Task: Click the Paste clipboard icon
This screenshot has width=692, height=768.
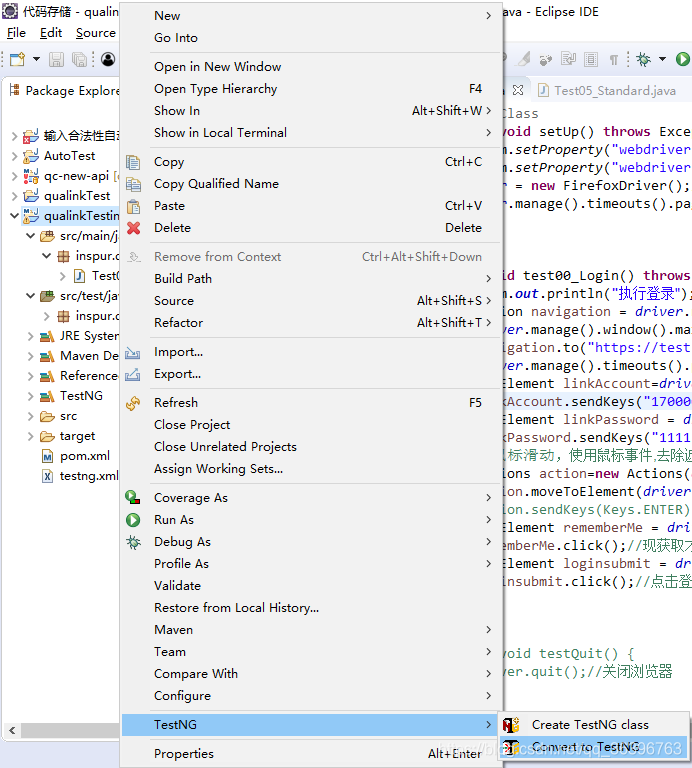Action: pyautogui.click(x=133, y=206)
